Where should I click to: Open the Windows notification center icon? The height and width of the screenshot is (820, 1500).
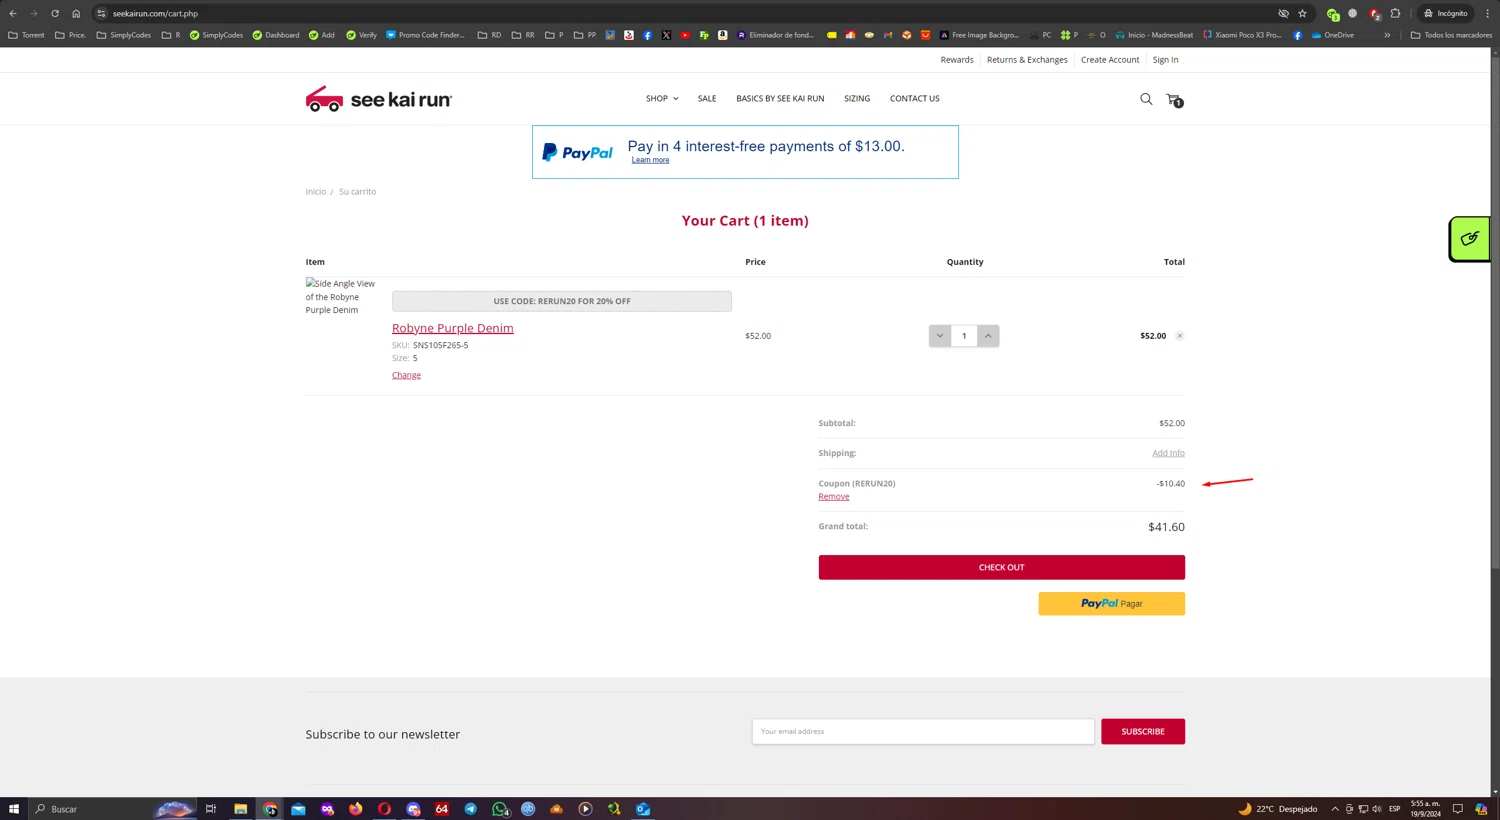pos(1458,809)
